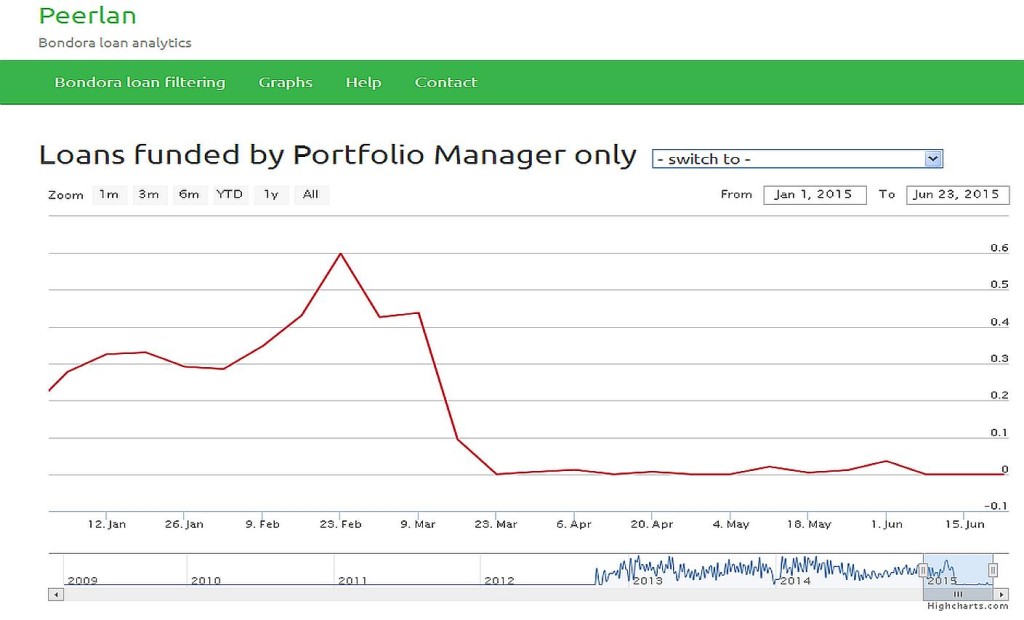Open the Contact menu item
Image resolution: width=1024 pixels, height=620 pixels.
pos(446,82)
